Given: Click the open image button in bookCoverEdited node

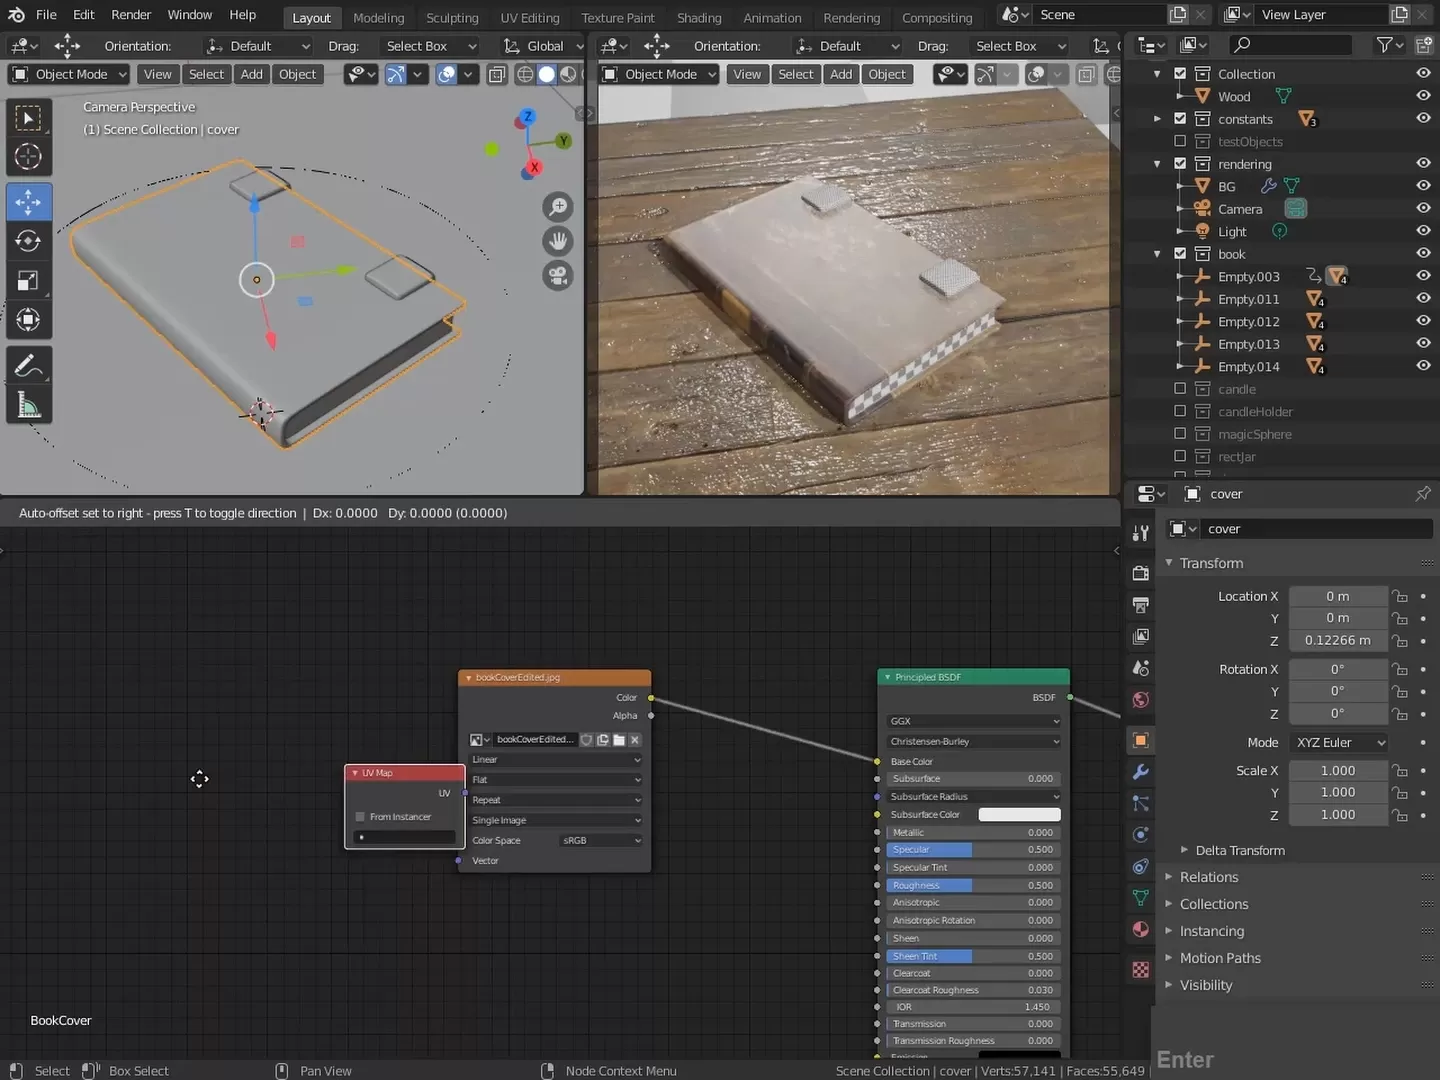Looking at the screenshot, I should [x=619, y=740].
